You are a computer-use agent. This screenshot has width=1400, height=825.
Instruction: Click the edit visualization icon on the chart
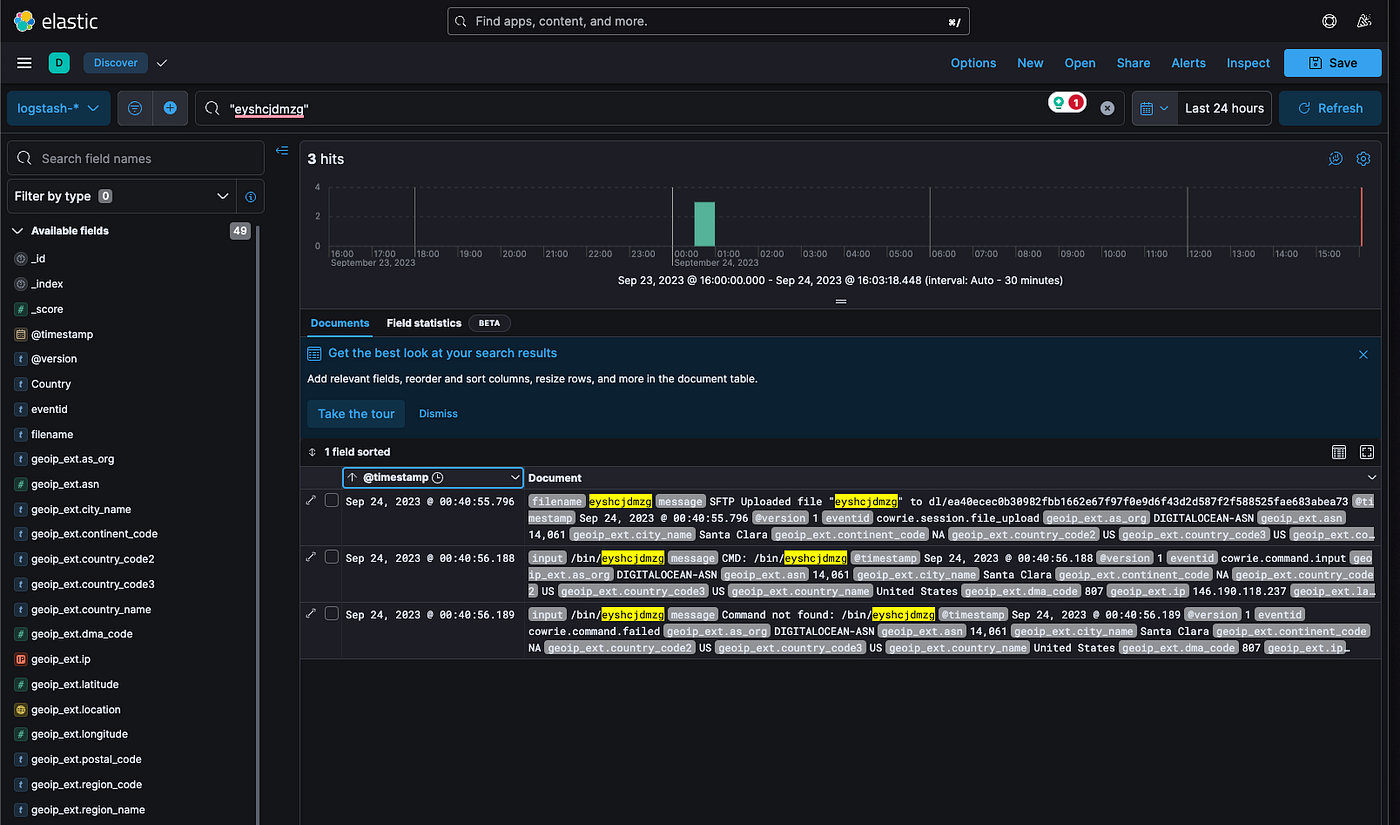pyautogui.click(x=1335, y=159)
